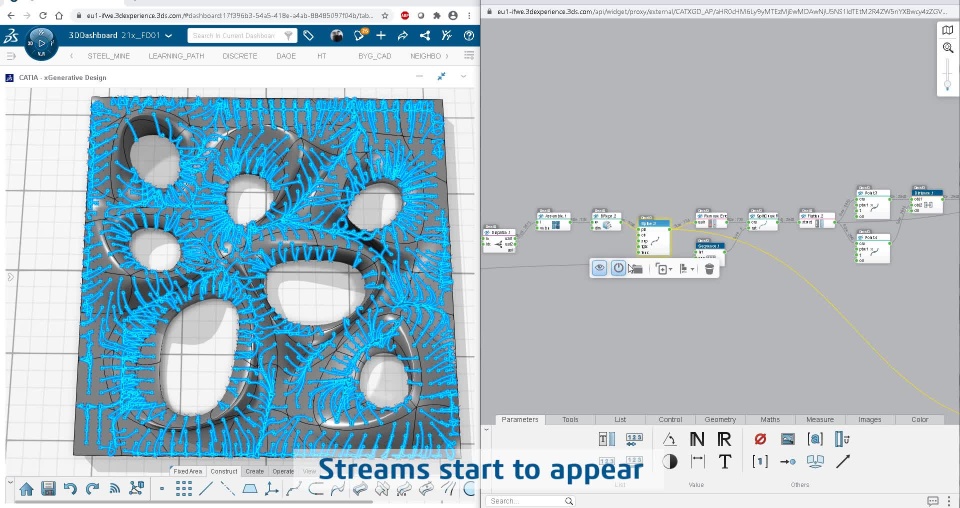Delete the selected node with the trash icon
The image size is (960, 508).
tap(709, 269)
